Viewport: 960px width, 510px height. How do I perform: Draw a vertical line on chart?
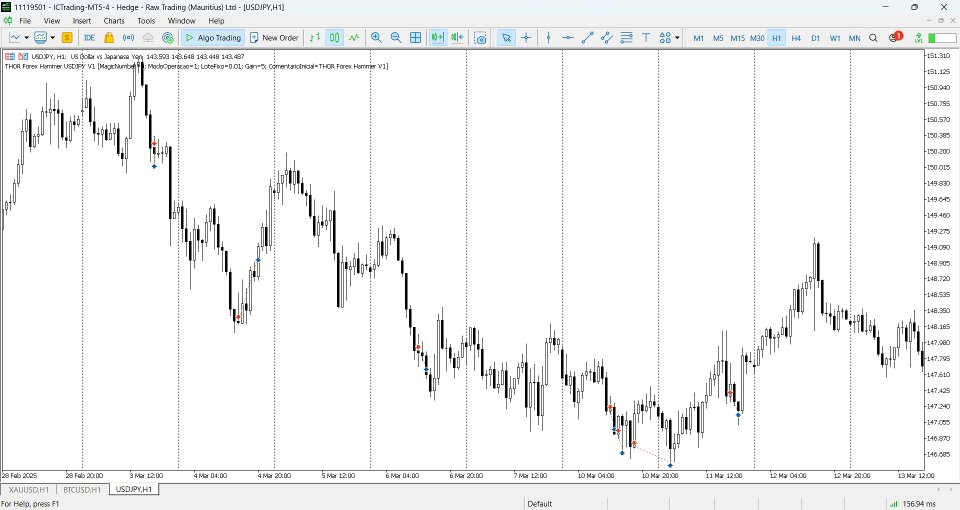coord(549,38)
